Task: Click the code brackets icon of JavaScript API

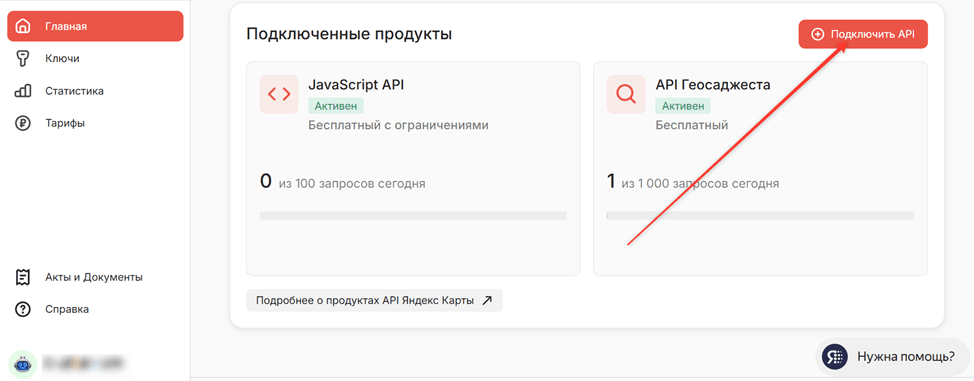Action: [279, 94]
